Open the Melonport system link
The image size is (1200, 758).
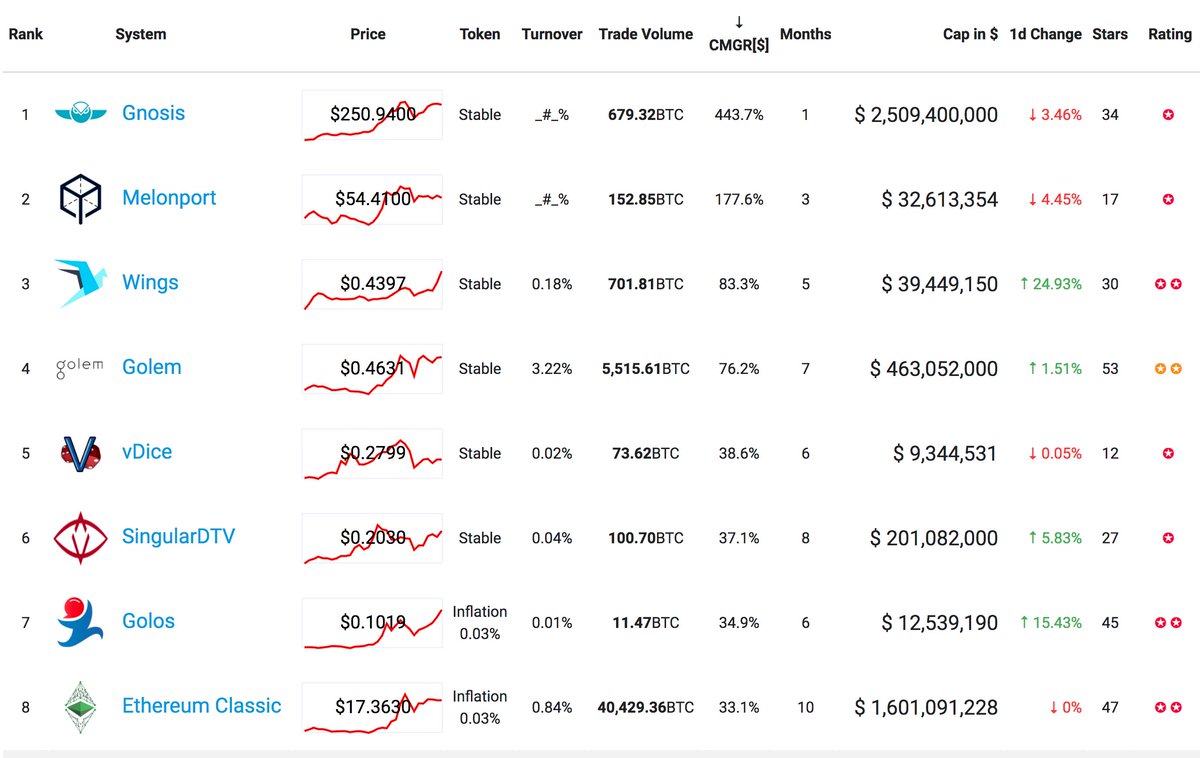pos(169,198)
